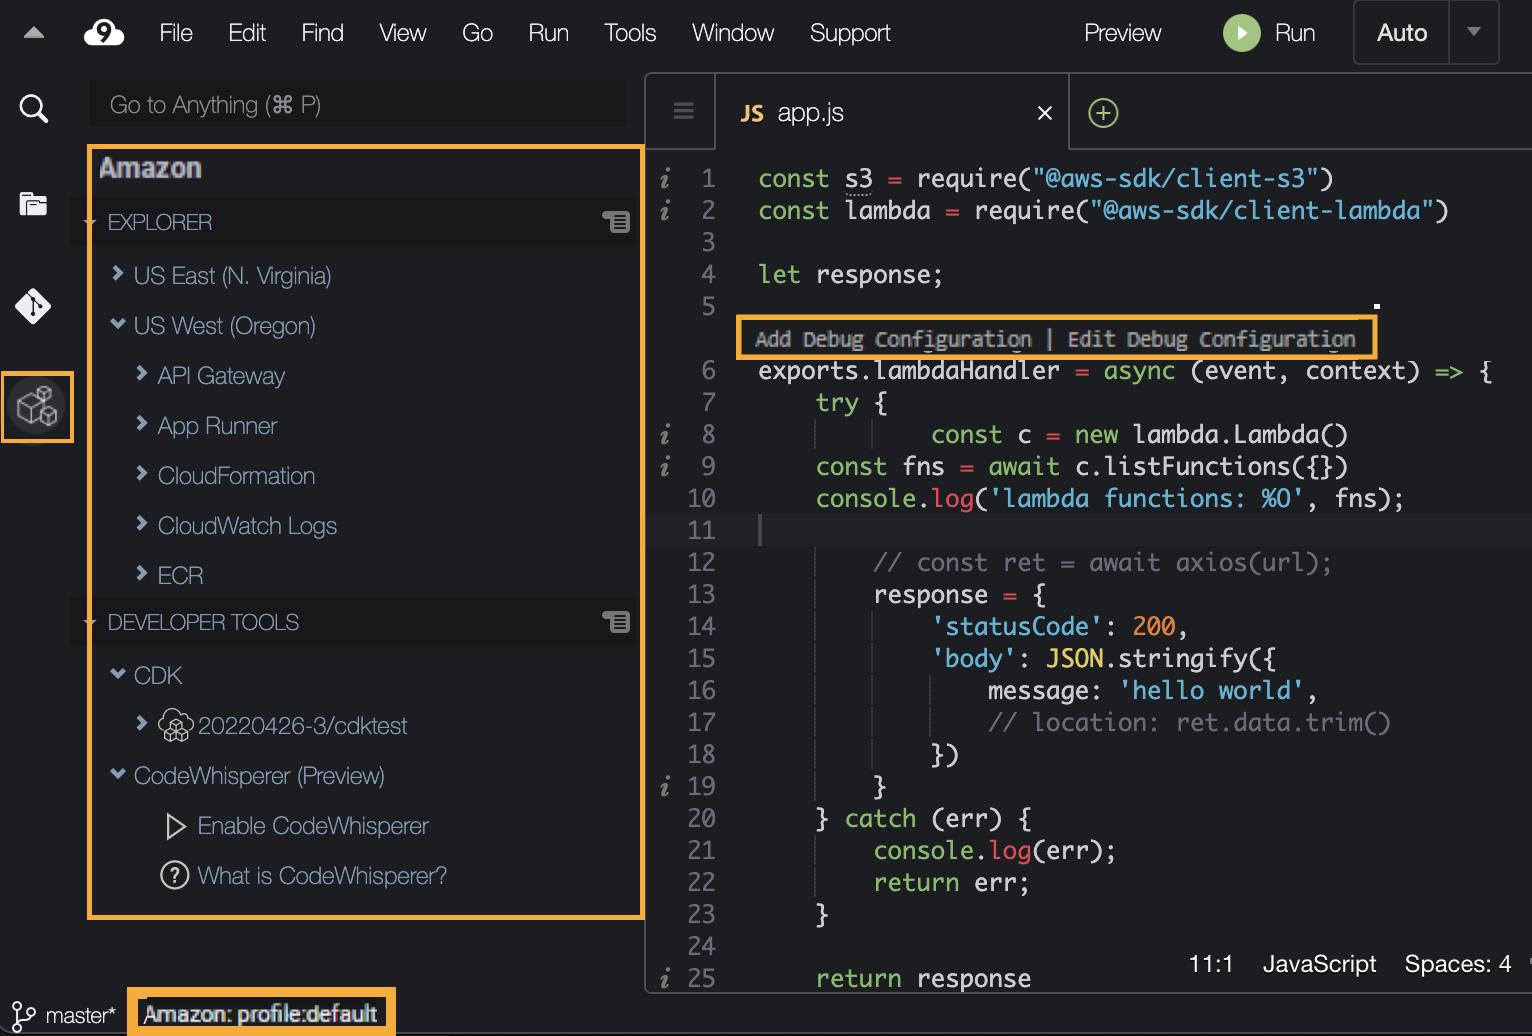The height and width of the screenshot is (1036, 1532).
Task: Open the AWS Toolkit sidebar icon
Action: point(37,406)
